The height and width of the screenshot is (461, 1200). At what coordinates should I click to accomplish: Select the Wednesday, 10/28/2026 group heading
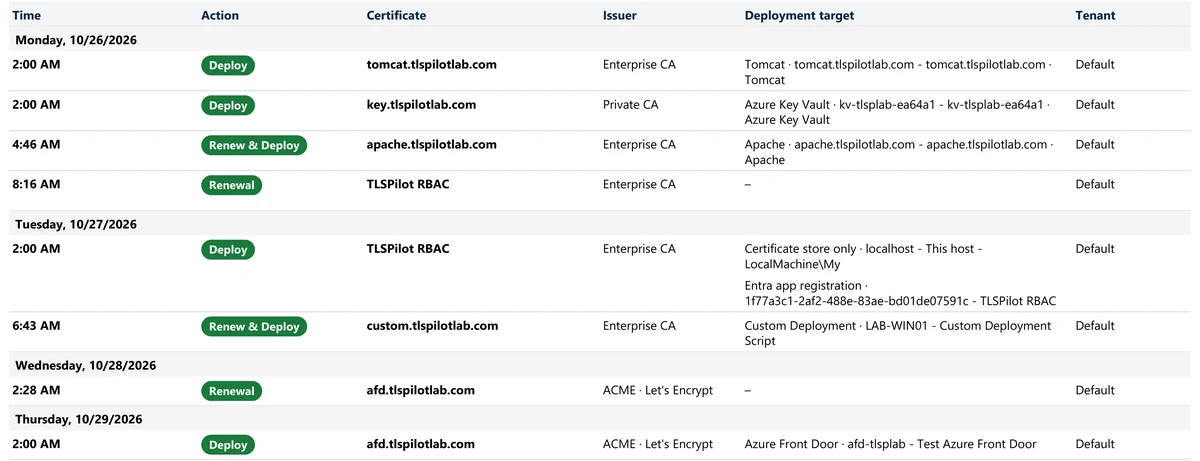(x=85, y=366)
